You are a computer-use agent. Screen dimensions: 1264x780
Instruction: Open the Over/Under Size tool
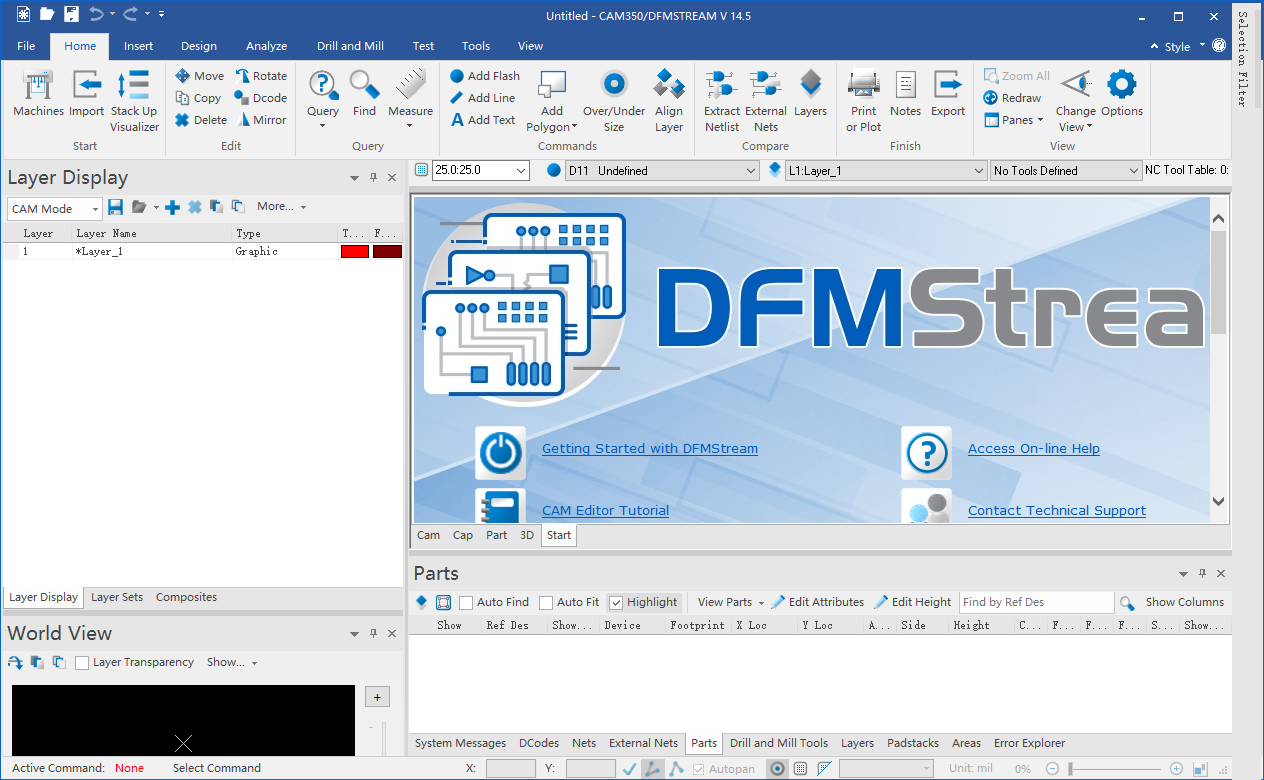[x=614, y=100]
